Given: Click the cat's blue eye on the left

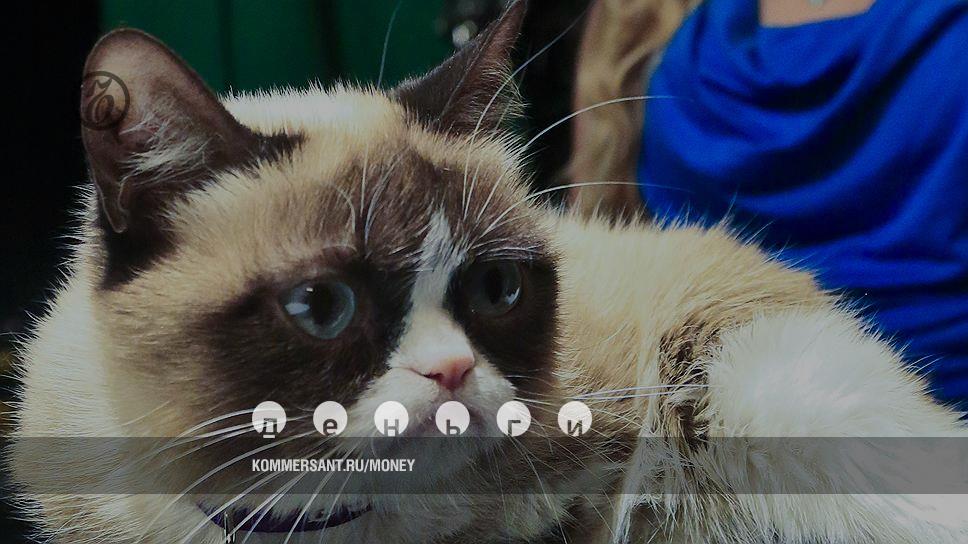Looking at the screenshot, I should [320, 306].
